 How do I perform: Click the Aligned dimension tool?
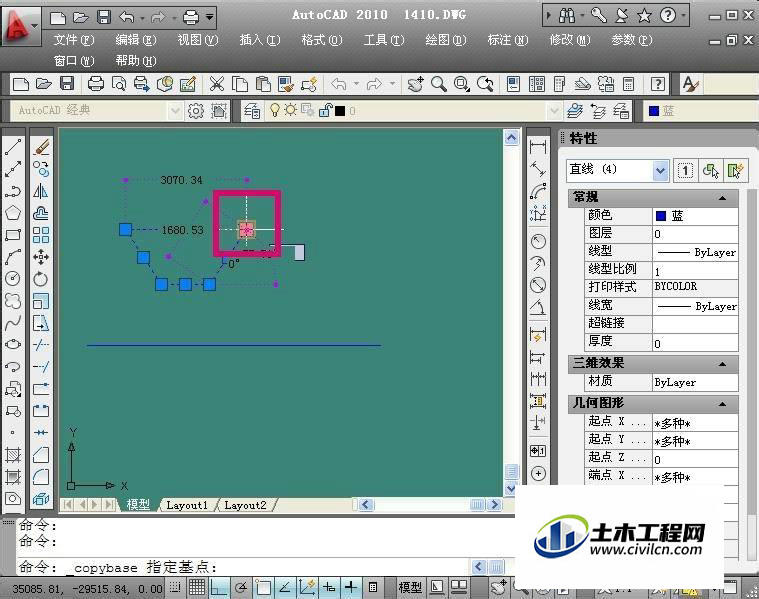538,169
